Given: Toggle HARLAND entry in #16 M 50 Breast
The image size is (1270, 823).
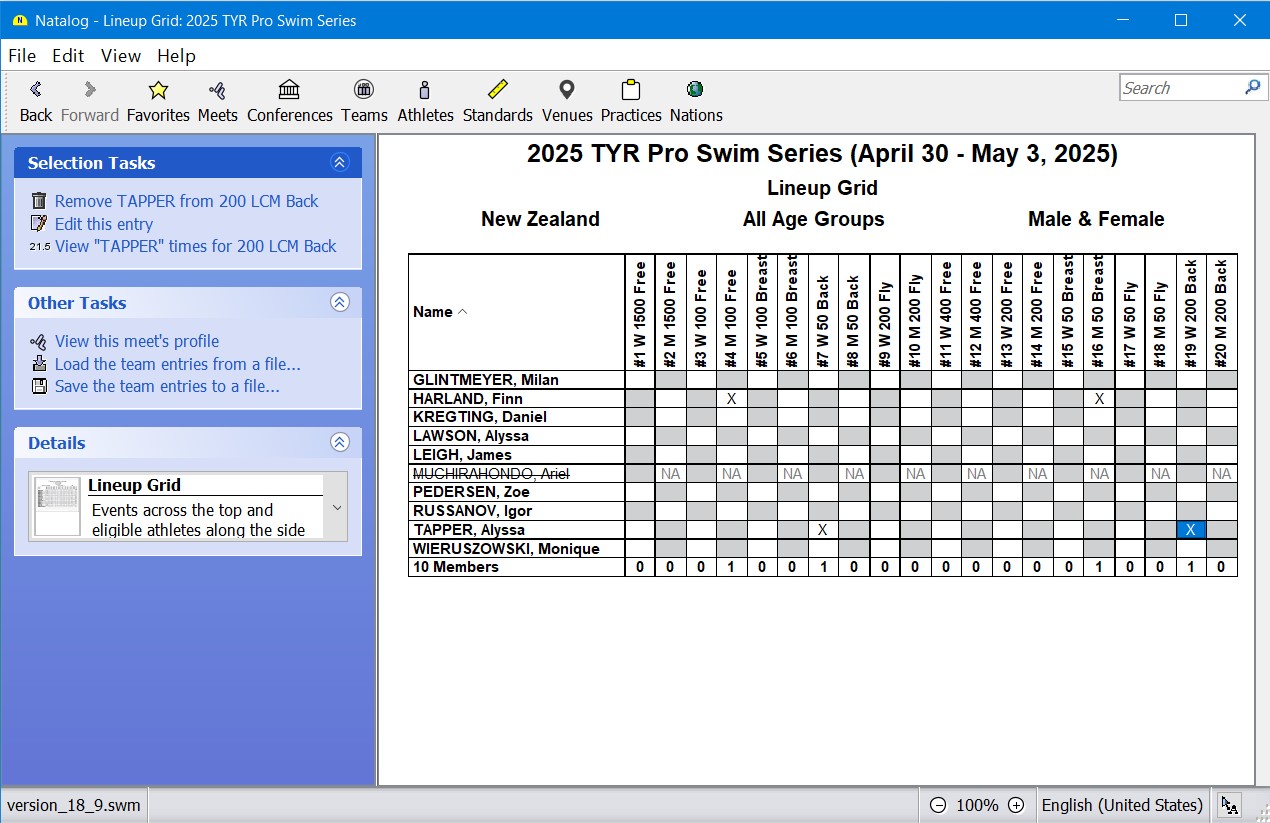Looking at the screenshot, I should pos(1099,399).
